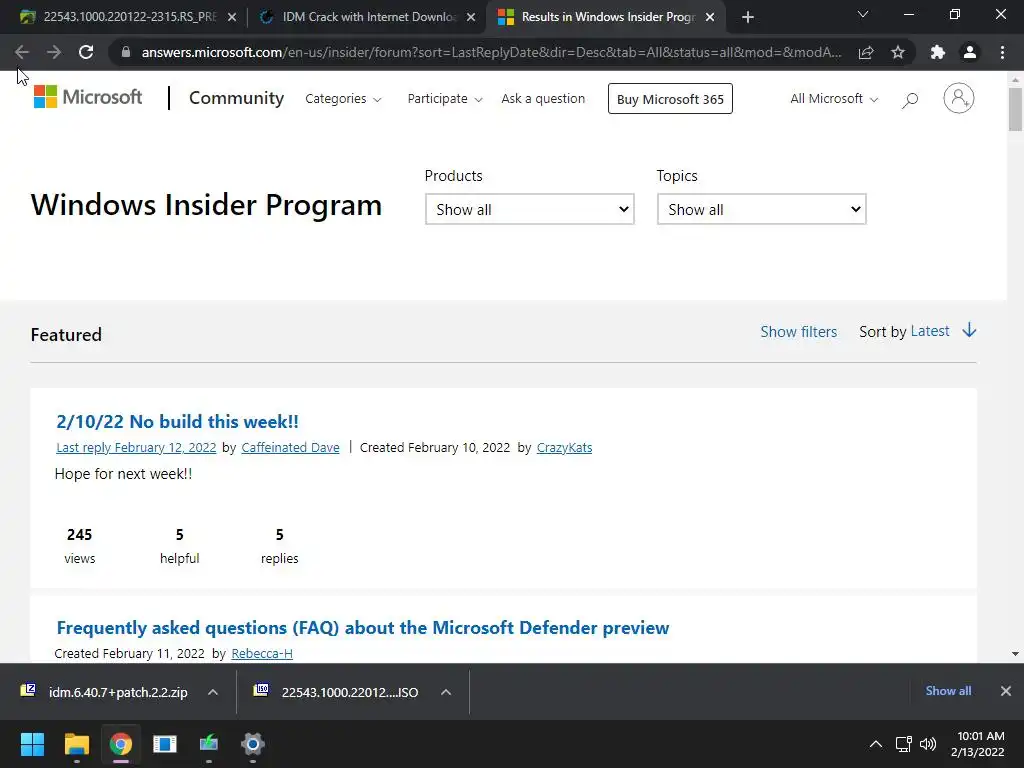This screenshot has height=768, width=1024.
Task: Open the 22543.1000 ISO download item
Action: tap(338, 692)
